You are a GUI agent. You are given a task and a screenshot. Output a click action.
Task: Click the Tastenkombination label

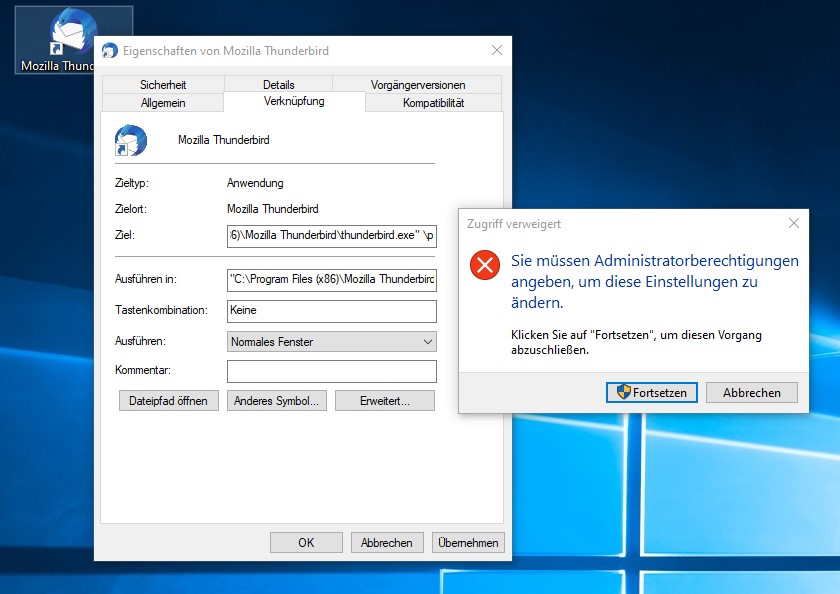tap(161, 310)
